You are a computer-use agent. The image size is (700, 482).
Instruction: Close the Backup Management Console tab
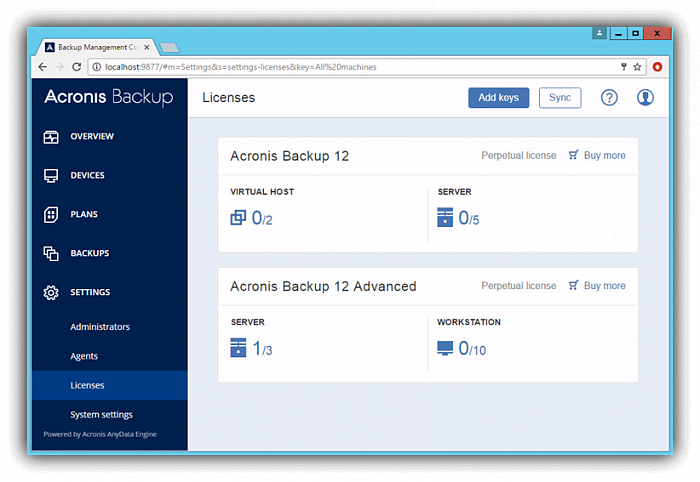click(146, 47)
